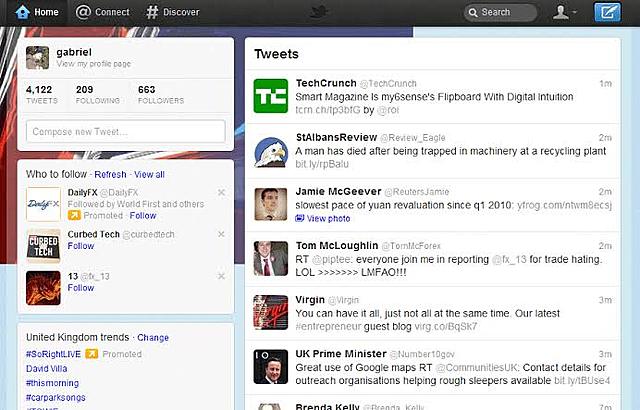Click Jamie McGeever's avatar
The height and width of the screenshot is (410, 640).
point(271,204)
